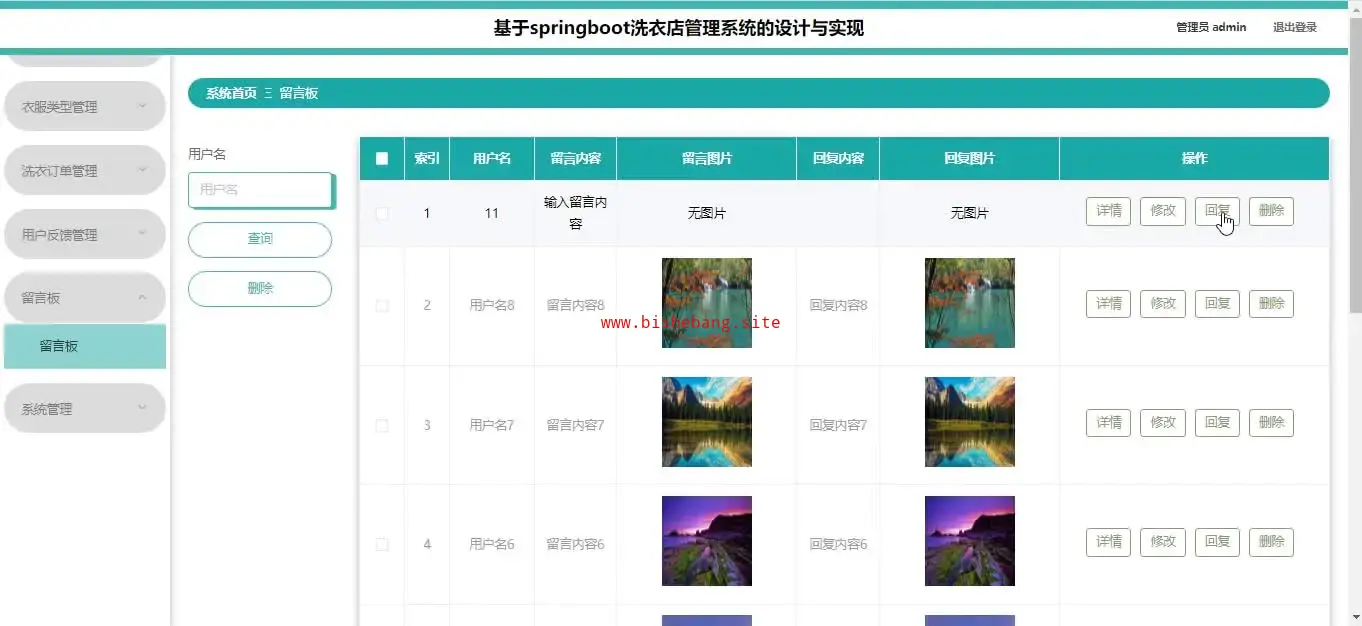Image resolution: width=1362 pixels, height=626 pixels.
Task: Click 删除 for 用户名7 row
Action: point(1271,423)
